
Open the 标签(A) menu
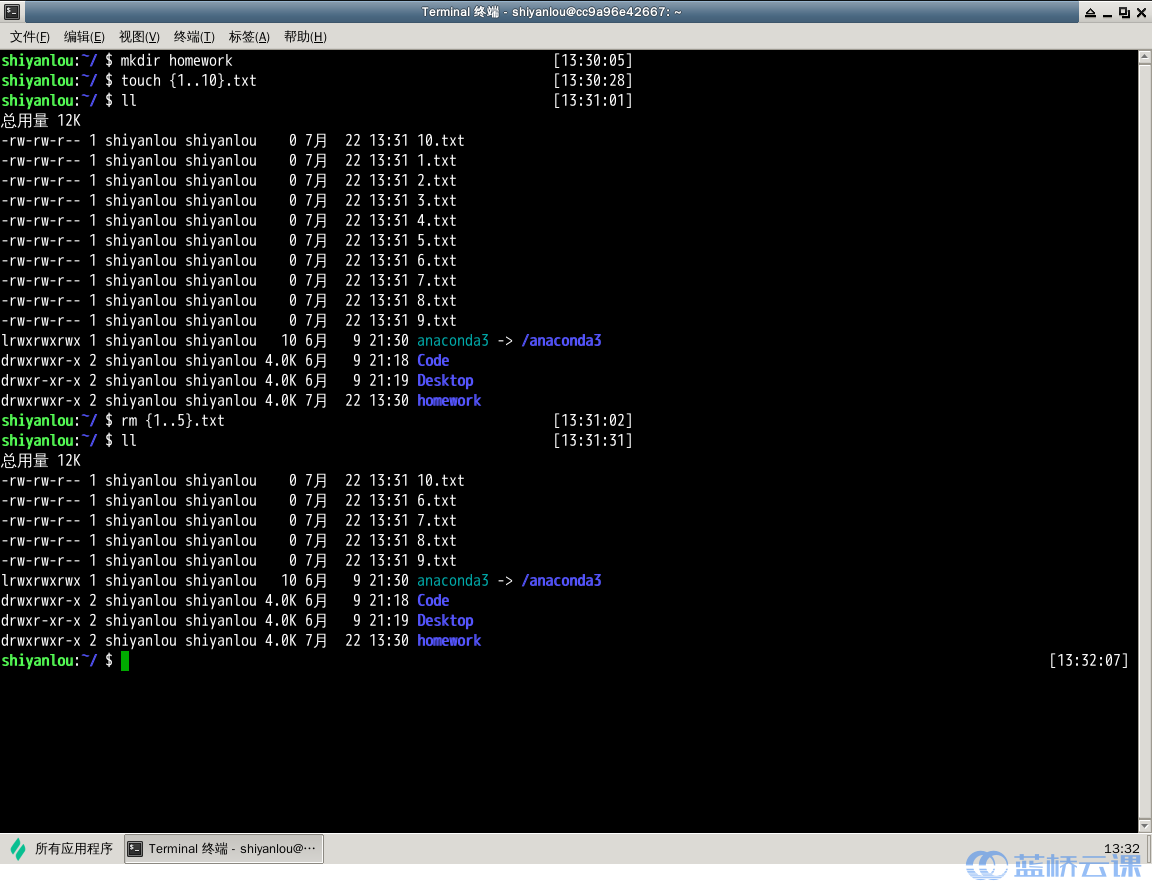point(249,37)
